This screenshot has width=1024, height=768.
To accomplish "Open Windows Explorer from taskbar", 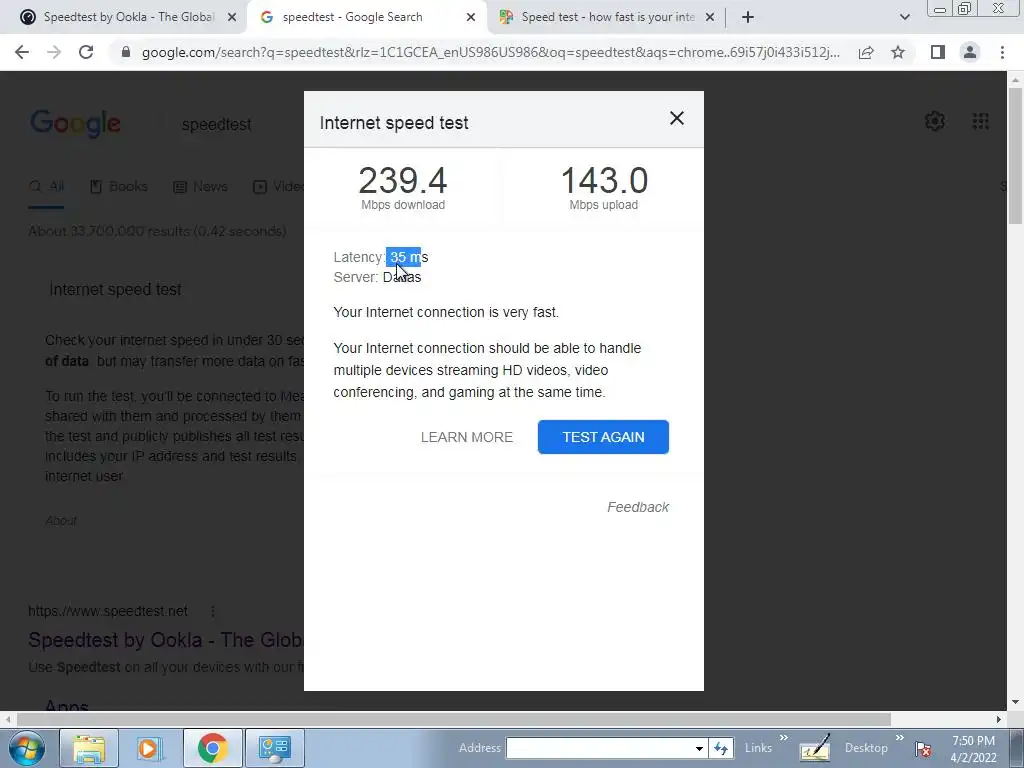I will [x=89, y=748].
